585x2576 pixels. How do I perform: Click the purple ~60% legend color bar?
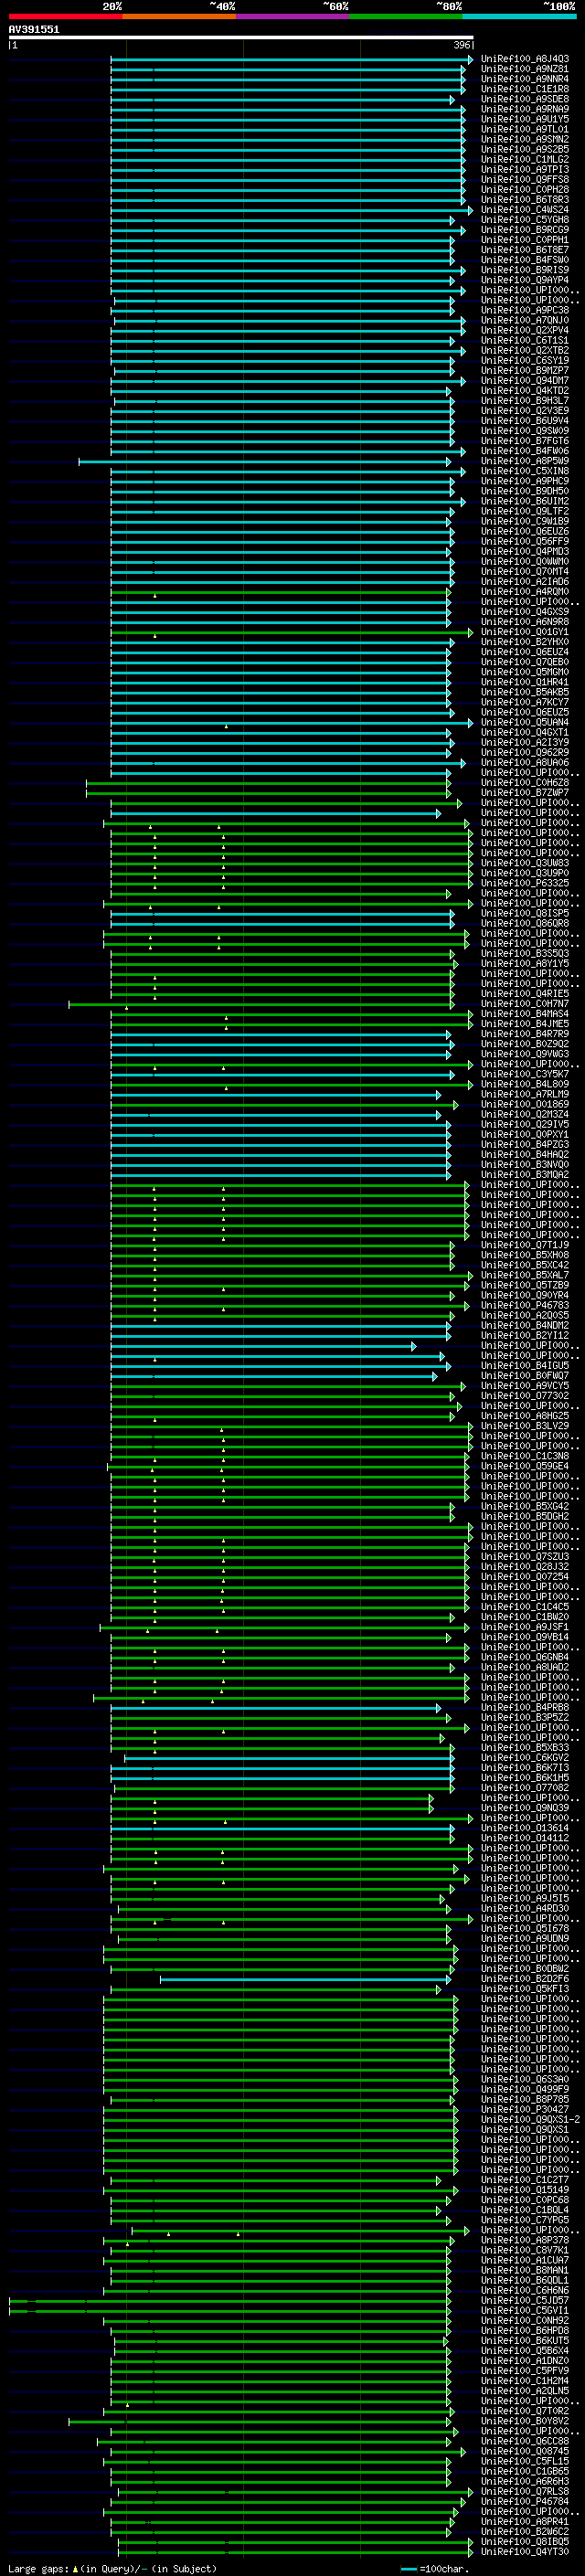pos(292,16)
